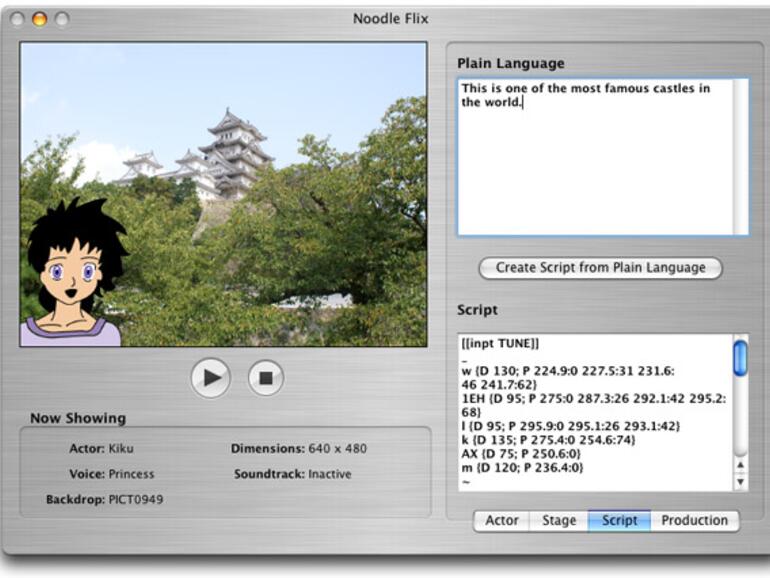Click inside the Plain Language text box
770x578 pixels.
point(595,170)
